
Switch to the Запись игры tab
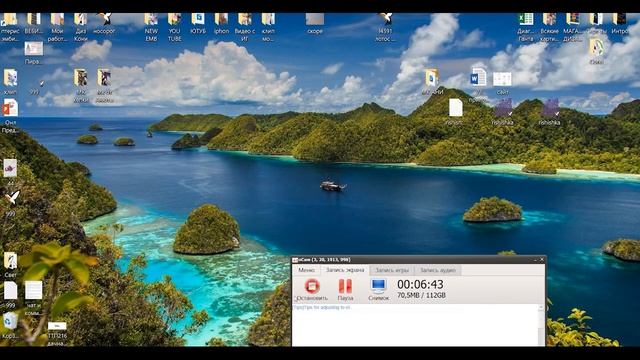click(x=392, y=270)
